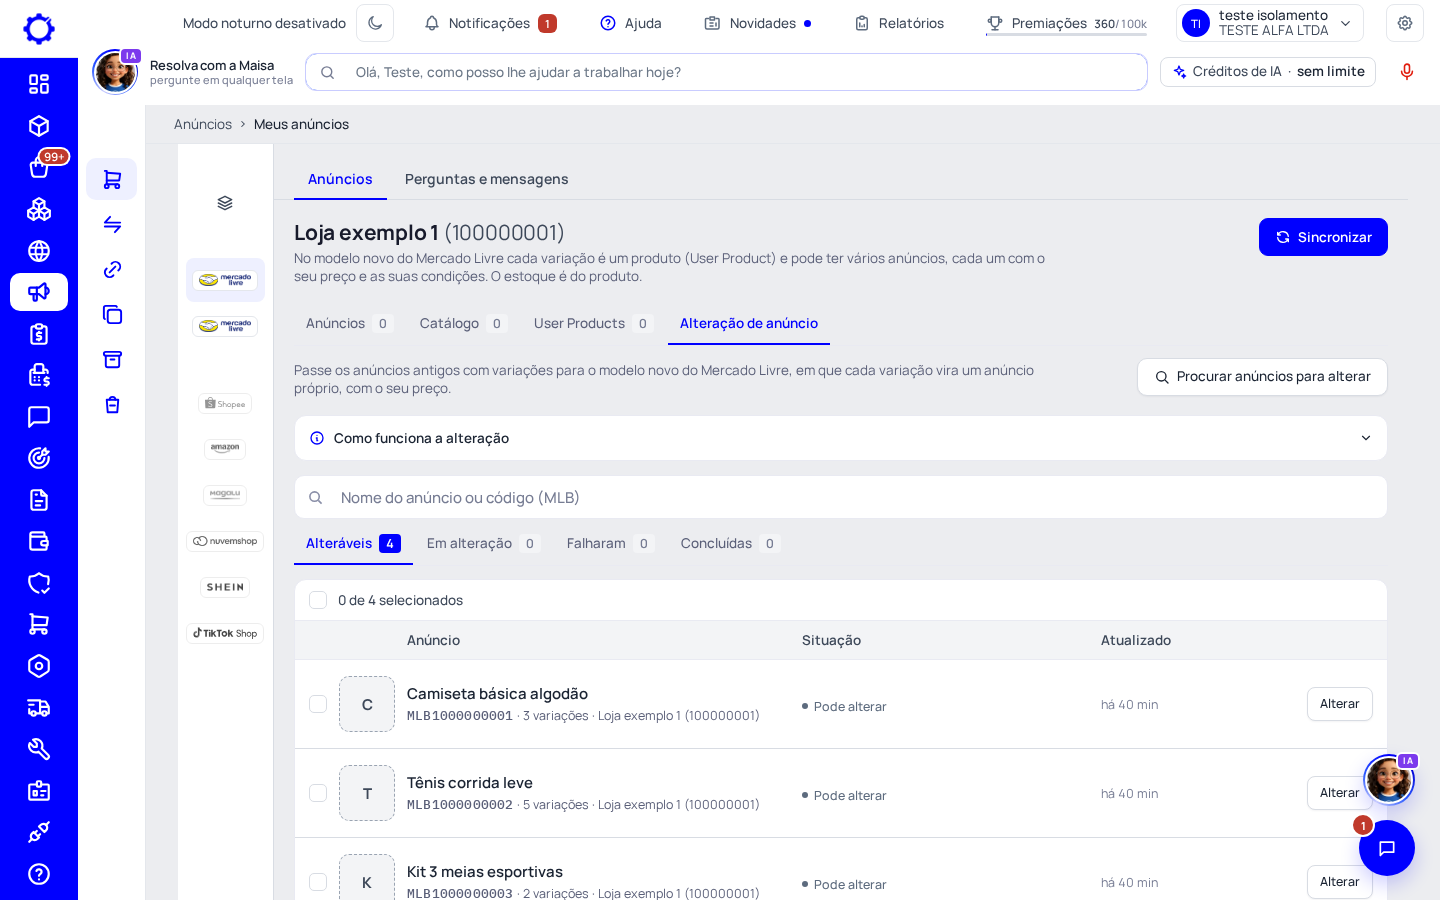The height and width of the screenshot is (900, 1440).
Task: Toggle night mode moon button
Action: click(375, 23)
